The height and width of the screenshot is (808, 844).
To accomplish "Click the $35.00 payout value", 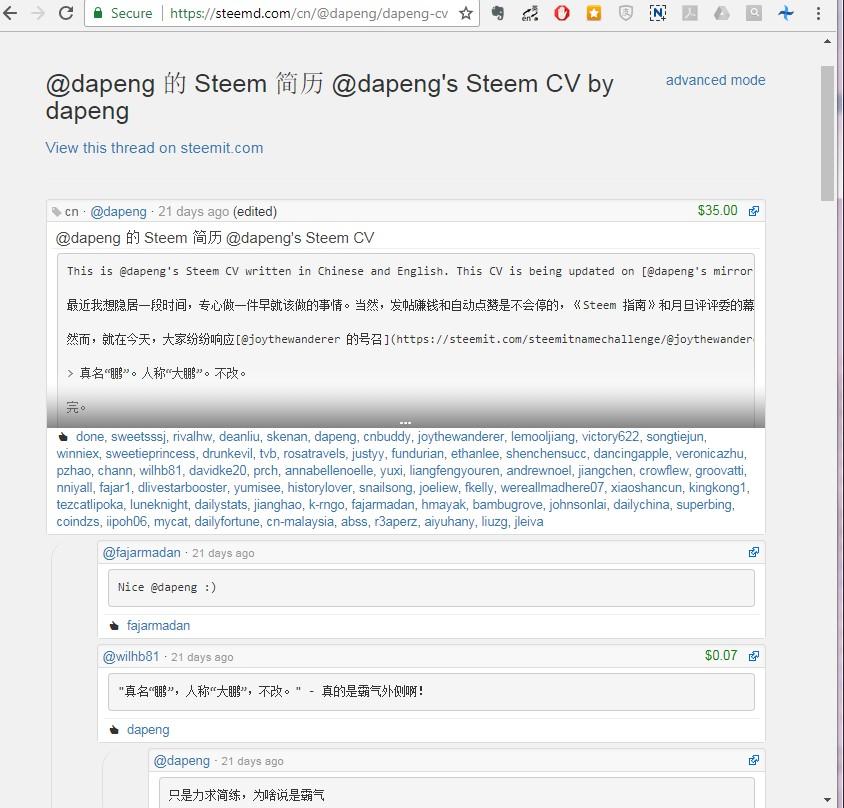I will (x=718, y=210).
